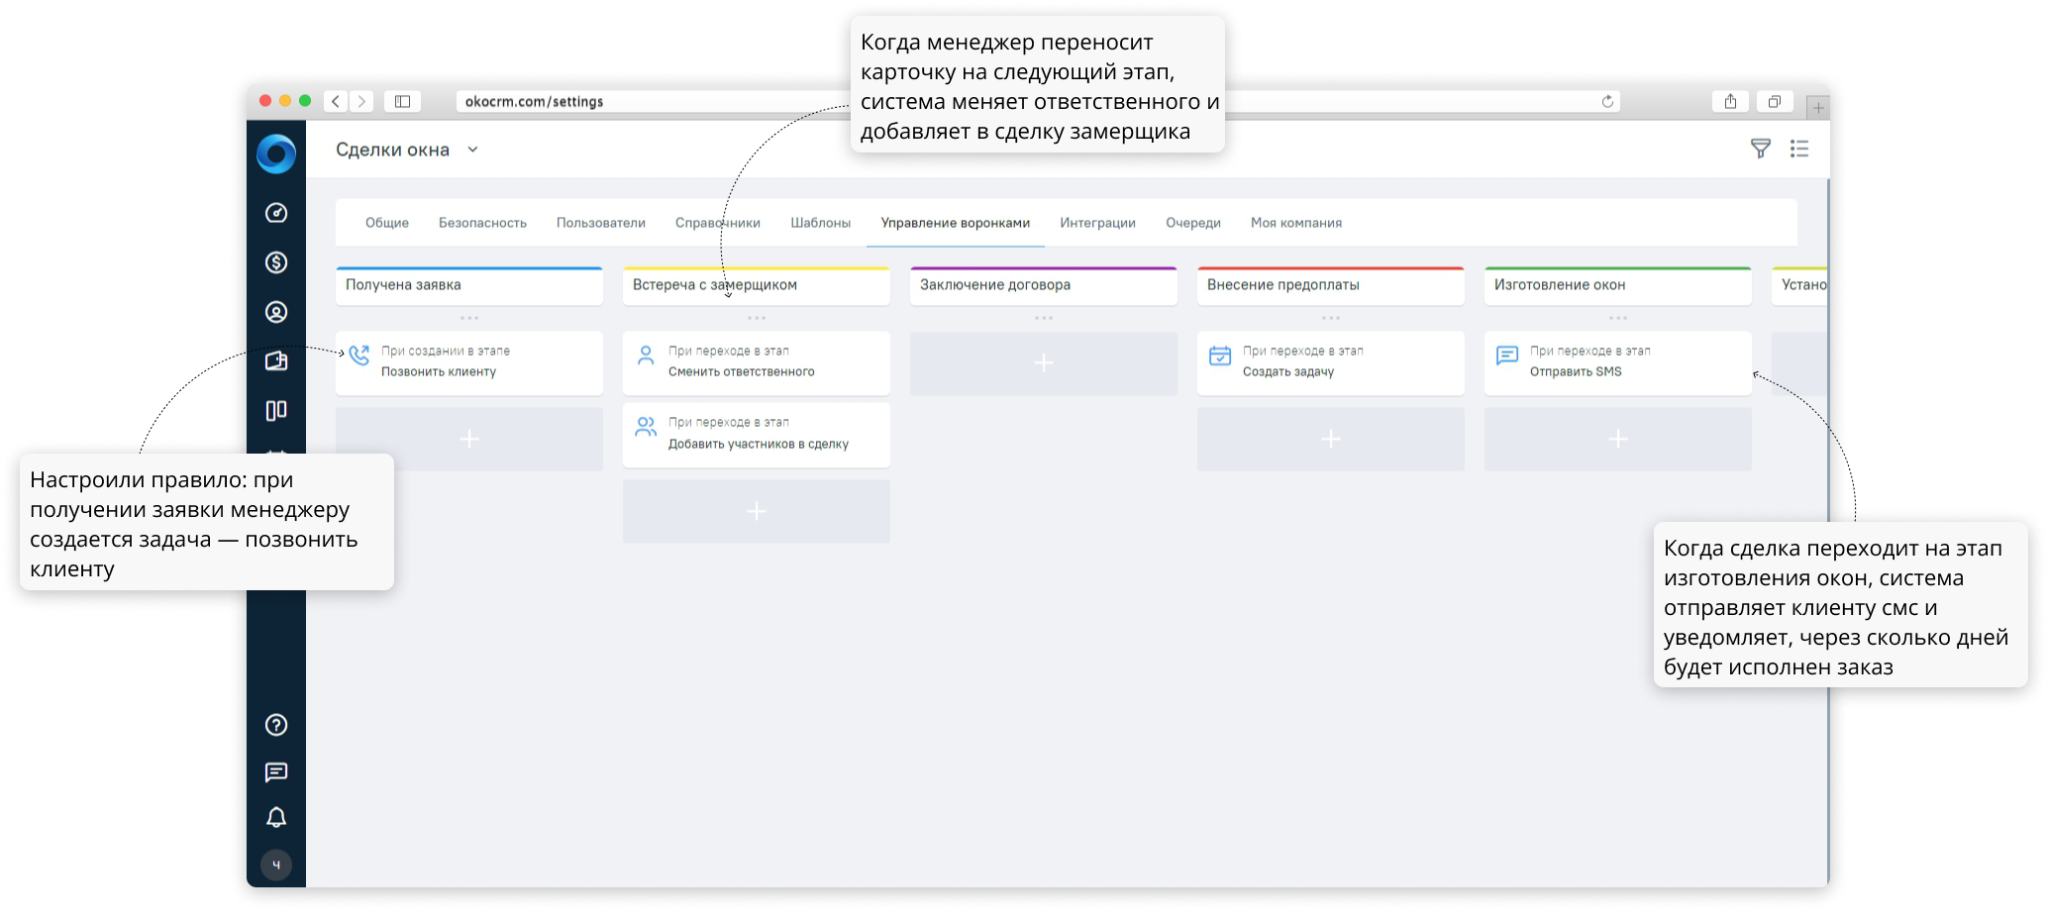Screen dimensions: 2048x911
Task: Click the browser share icon
Action: click(x=1730, y=101)
